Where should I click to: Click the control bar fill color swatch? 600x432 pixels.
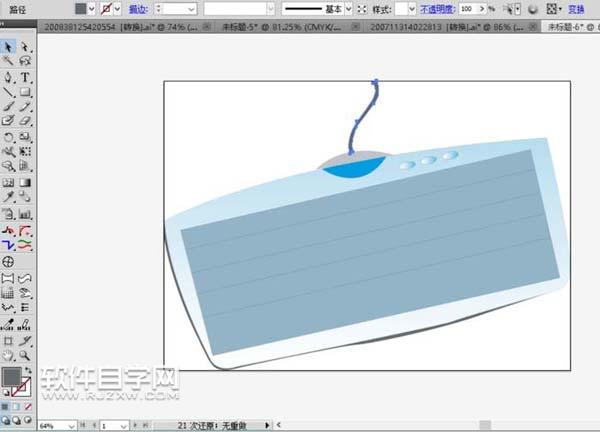pyautogui.click(x=81, y=9)
